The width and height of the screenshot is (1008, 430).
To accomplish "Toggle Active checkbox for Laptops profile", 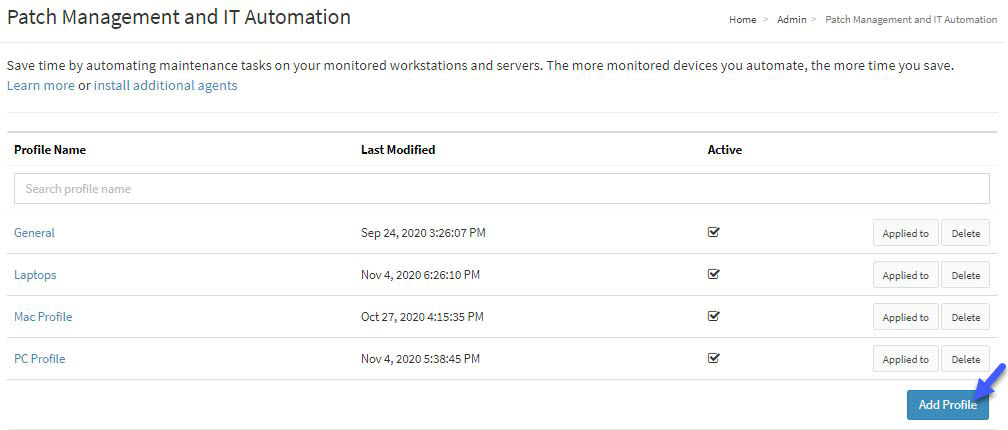I will point(713,274).
